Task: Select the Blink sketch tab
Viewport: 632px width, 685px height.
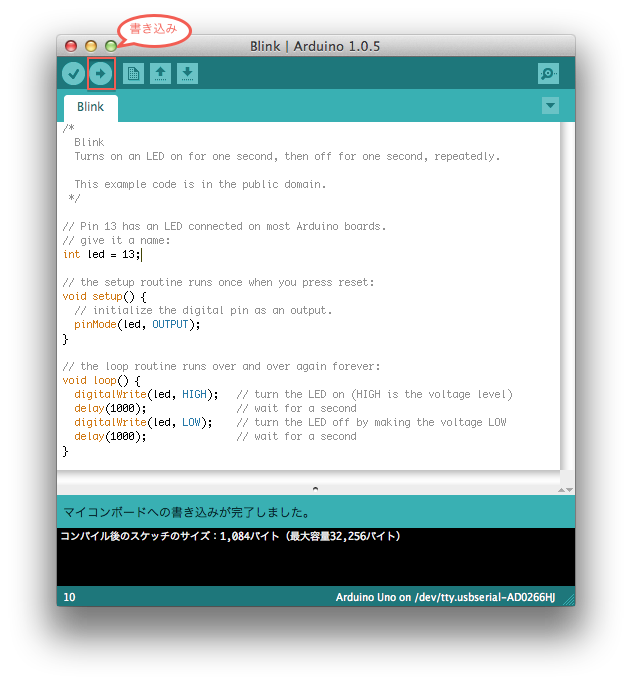Action: click(x=90, y=107)
